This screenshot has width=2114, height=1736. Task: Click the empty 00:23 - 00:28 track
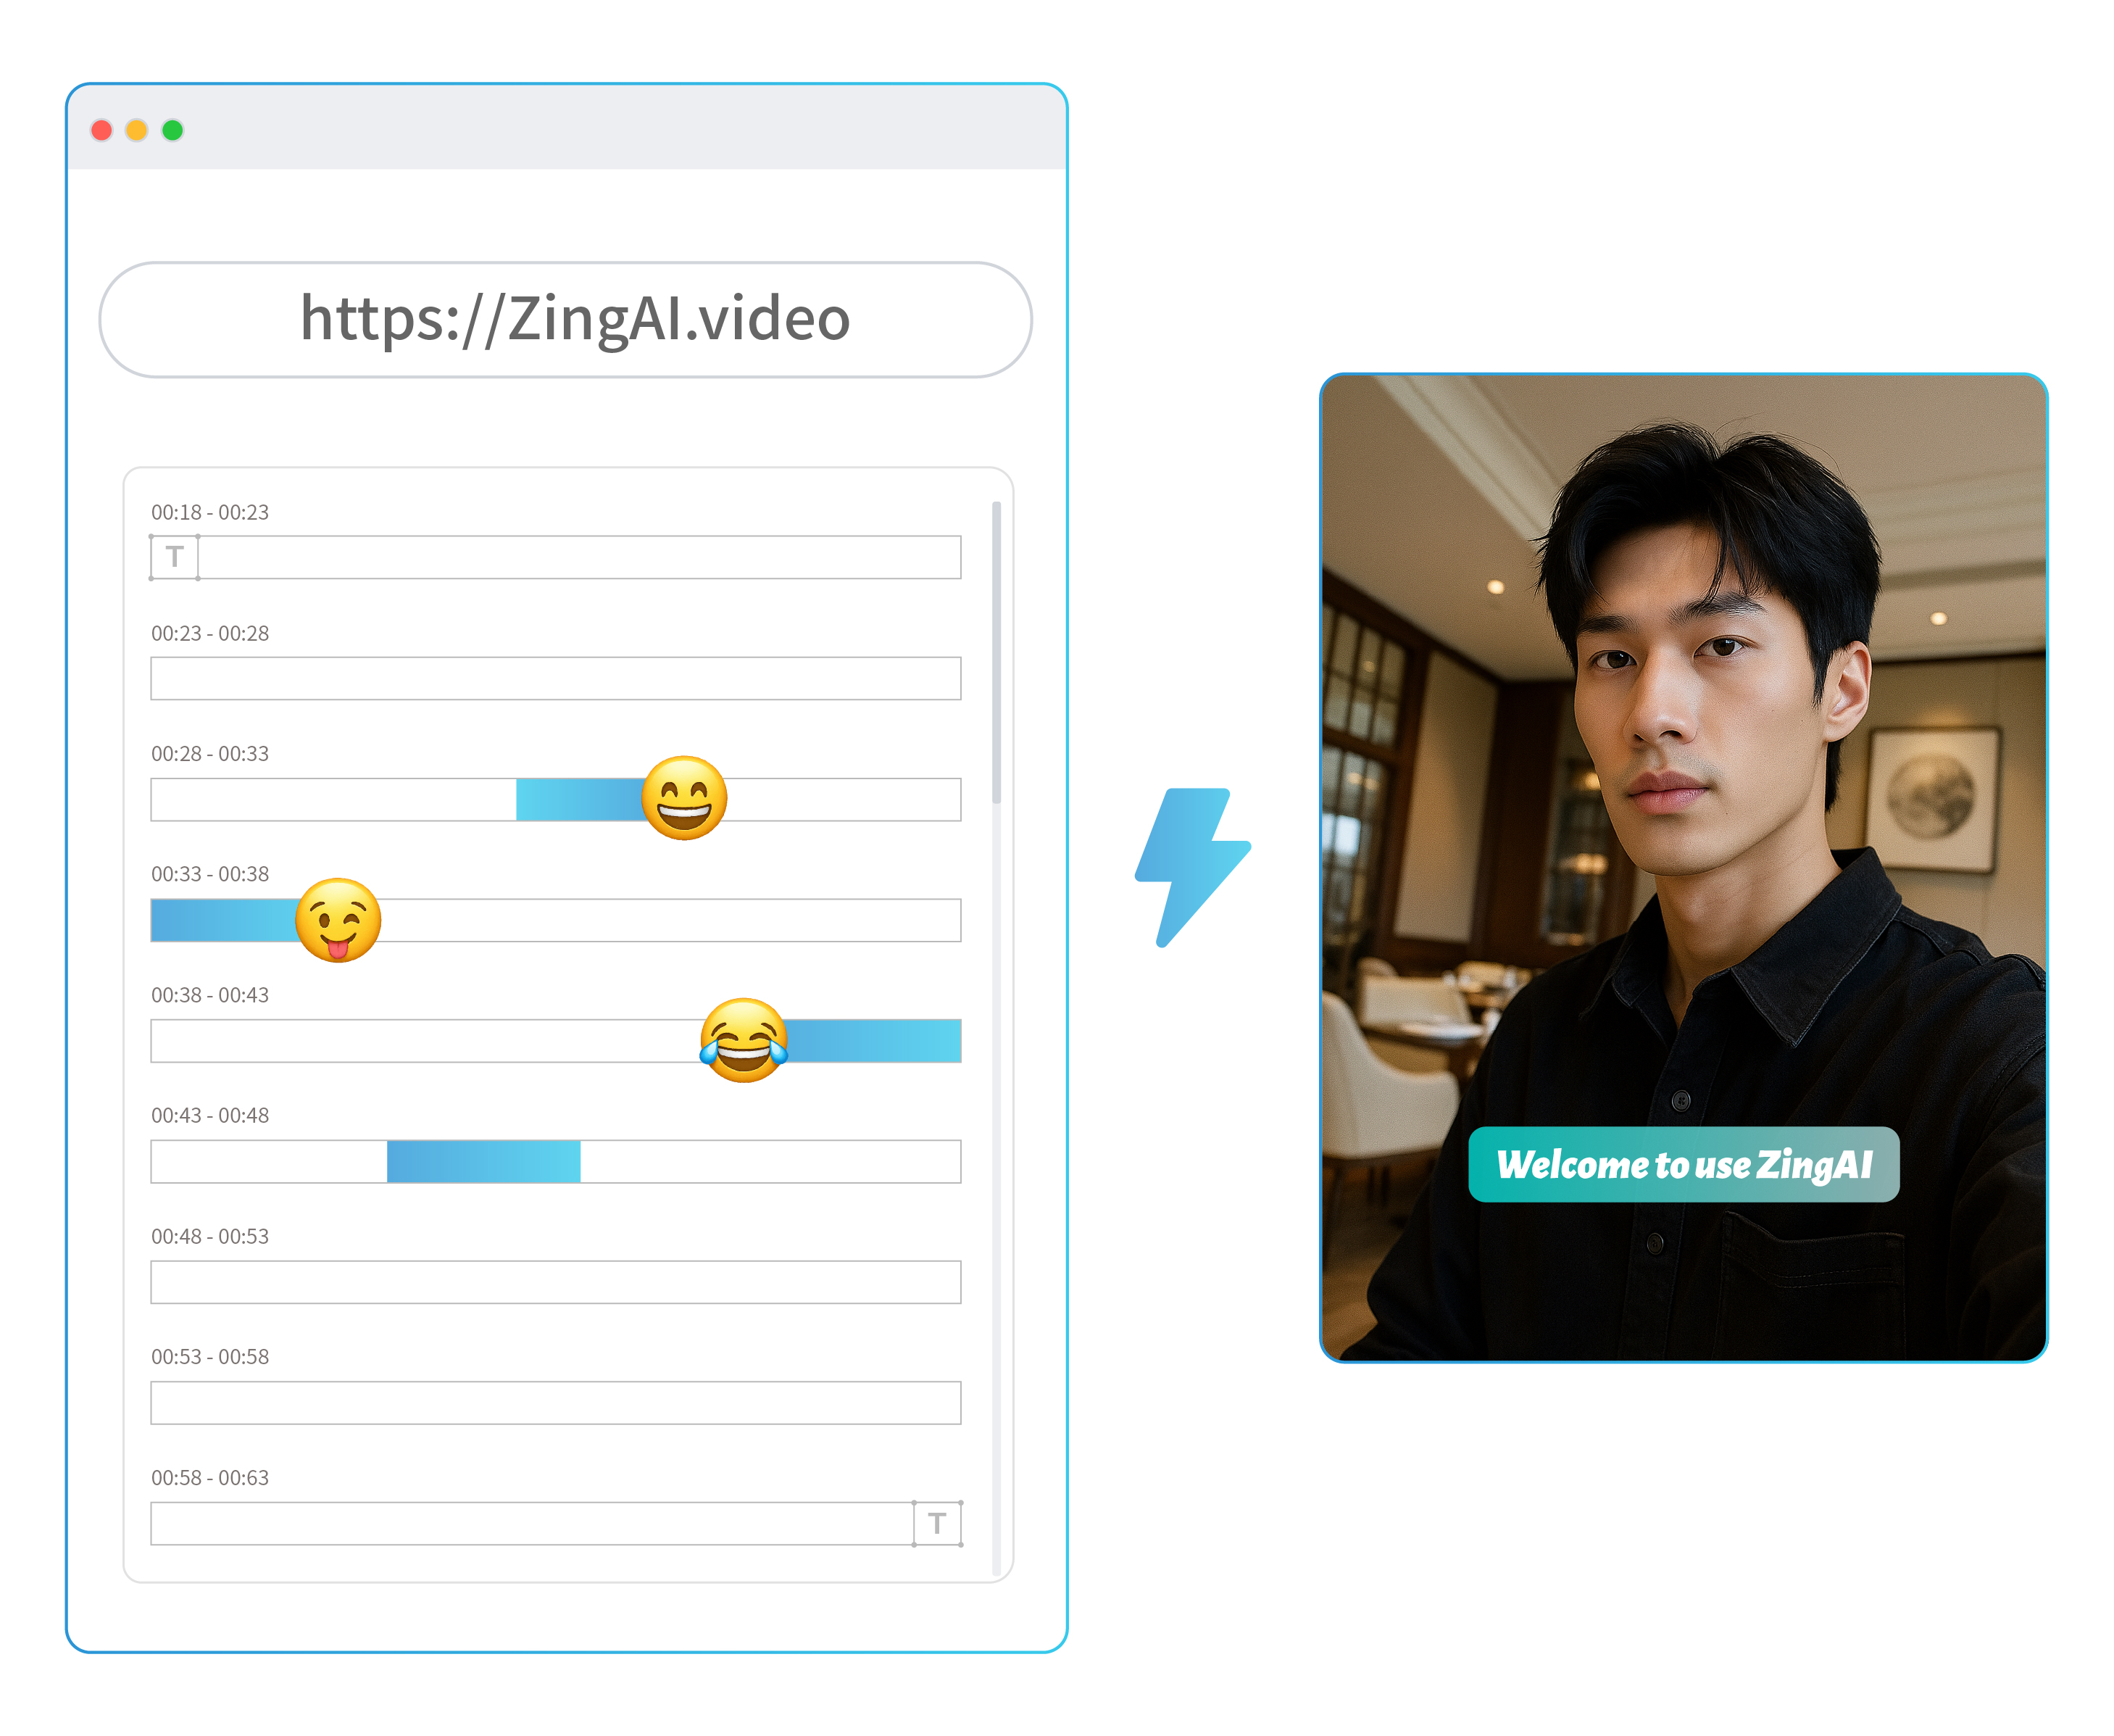pos(555,678)
